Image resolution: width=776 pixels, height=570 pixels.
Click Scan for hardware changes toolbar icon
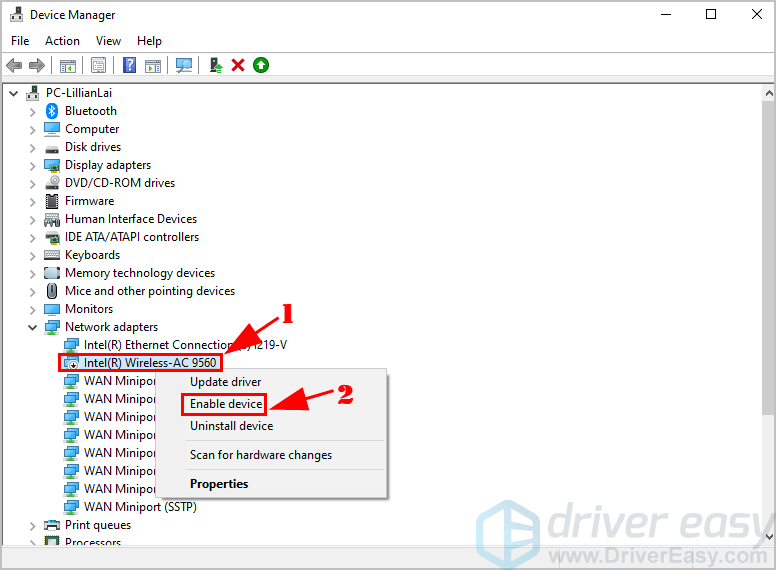(184, 65)
